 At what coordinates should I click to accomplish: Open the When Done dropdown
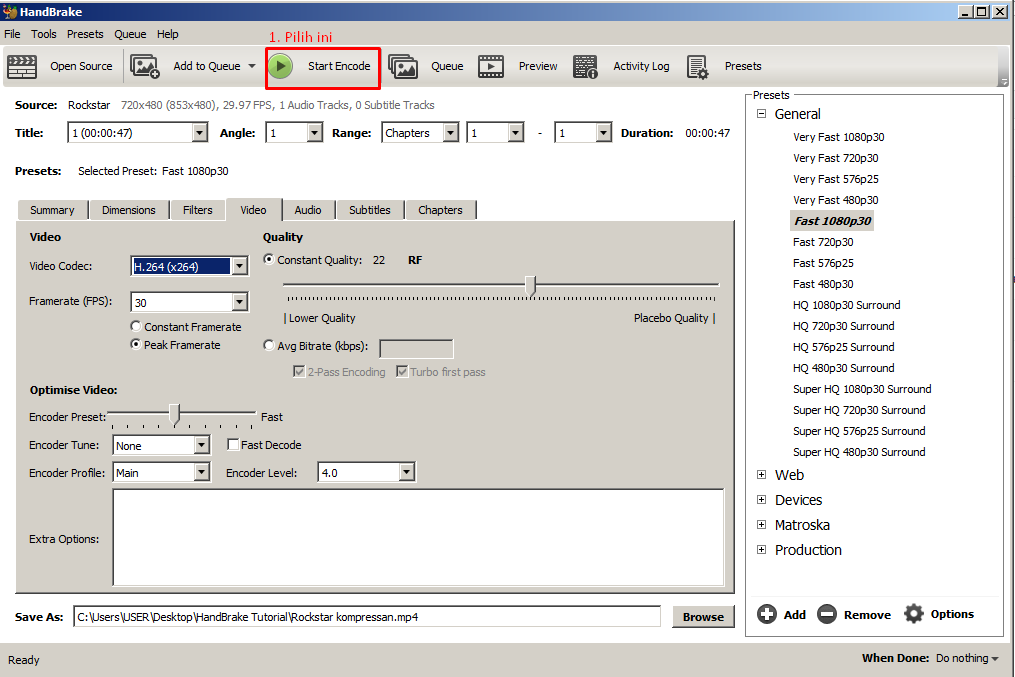[966, 658]
